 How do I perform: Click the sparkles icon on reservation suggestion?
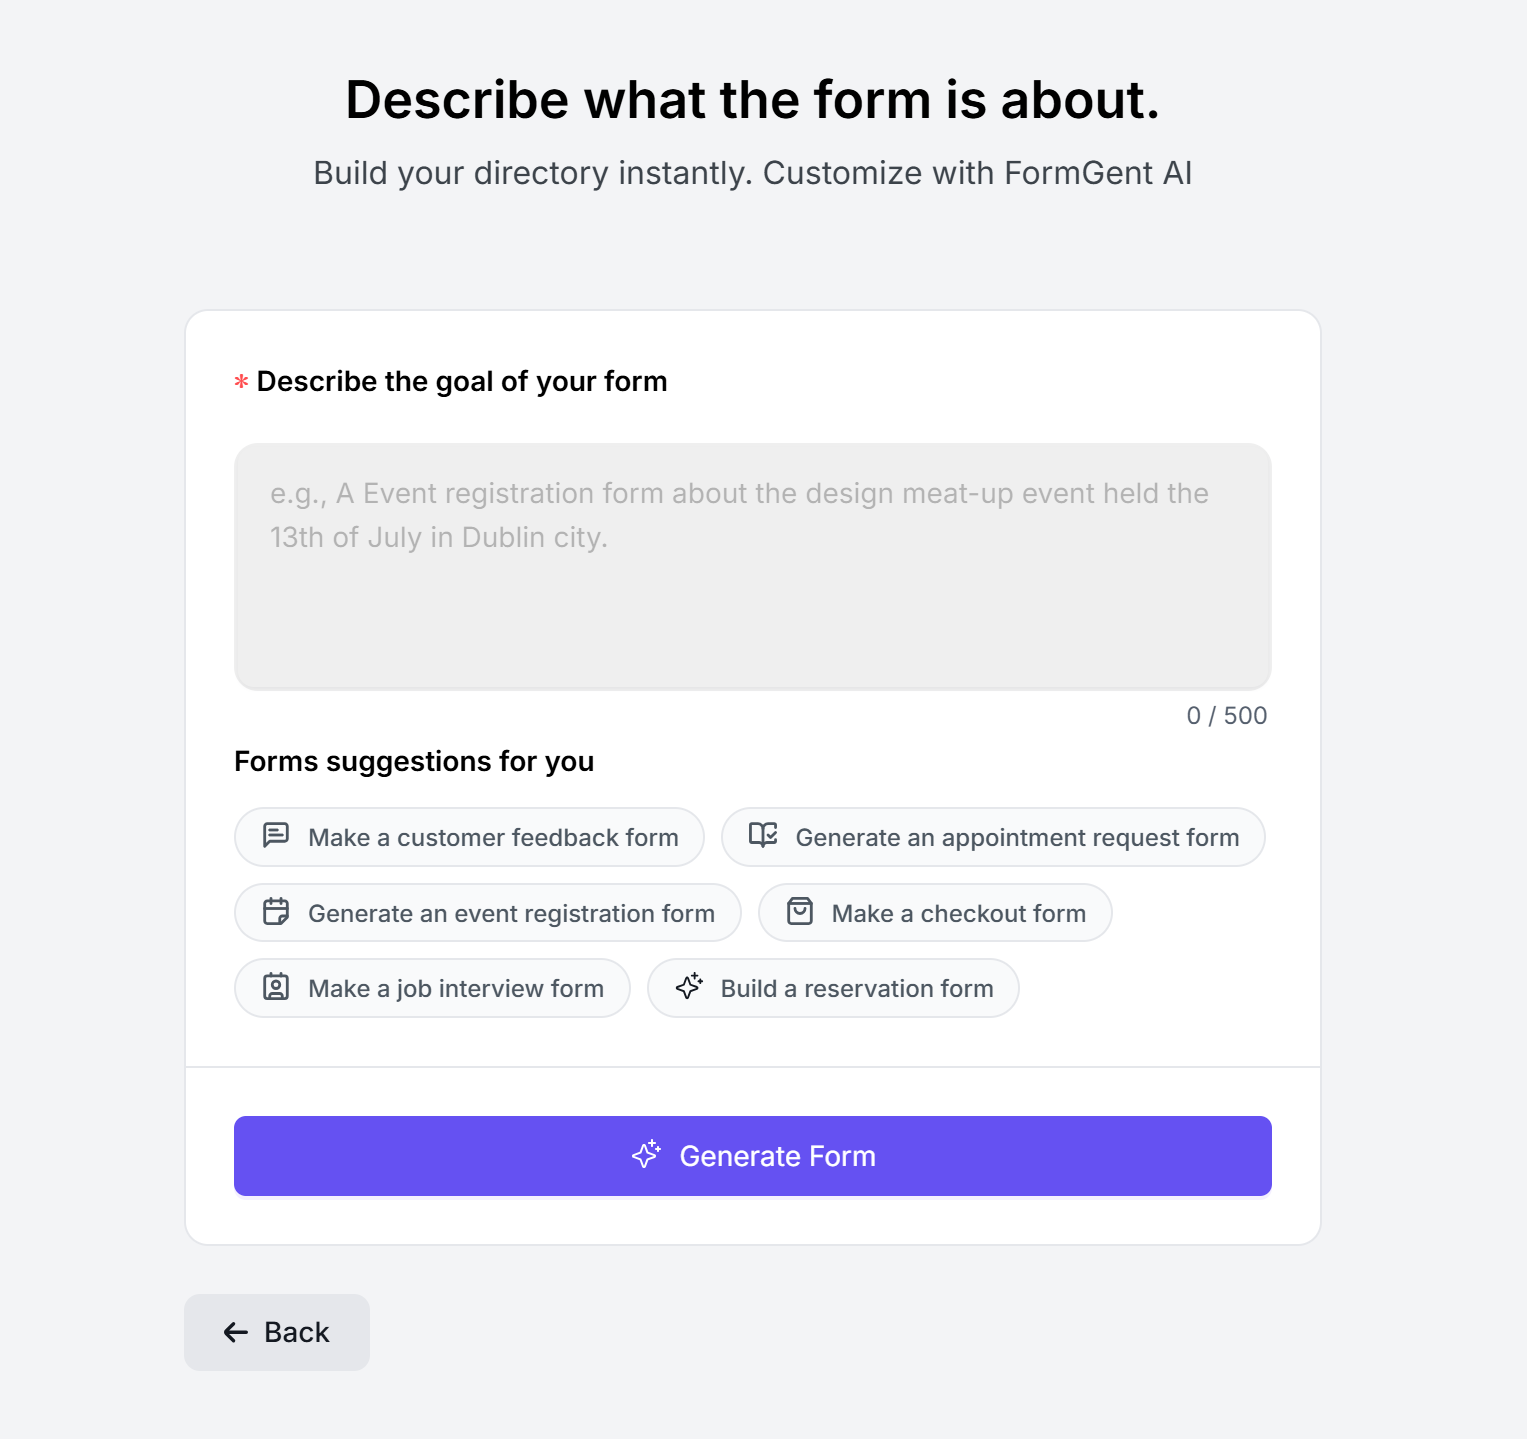click(x=690, y=988)
